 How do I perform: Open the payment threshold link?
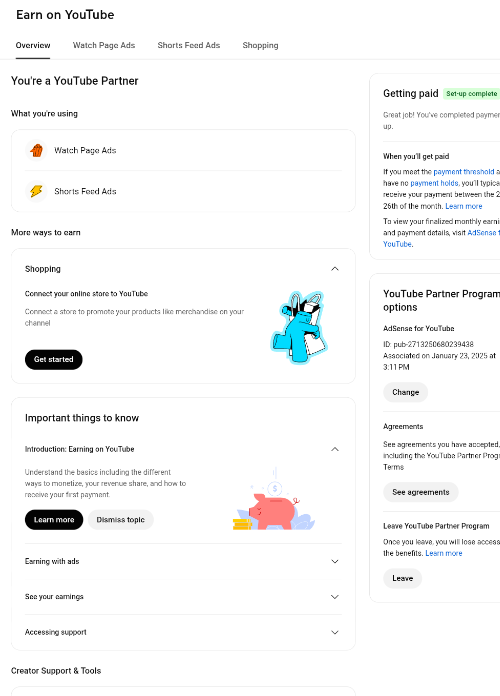point(464,172)
